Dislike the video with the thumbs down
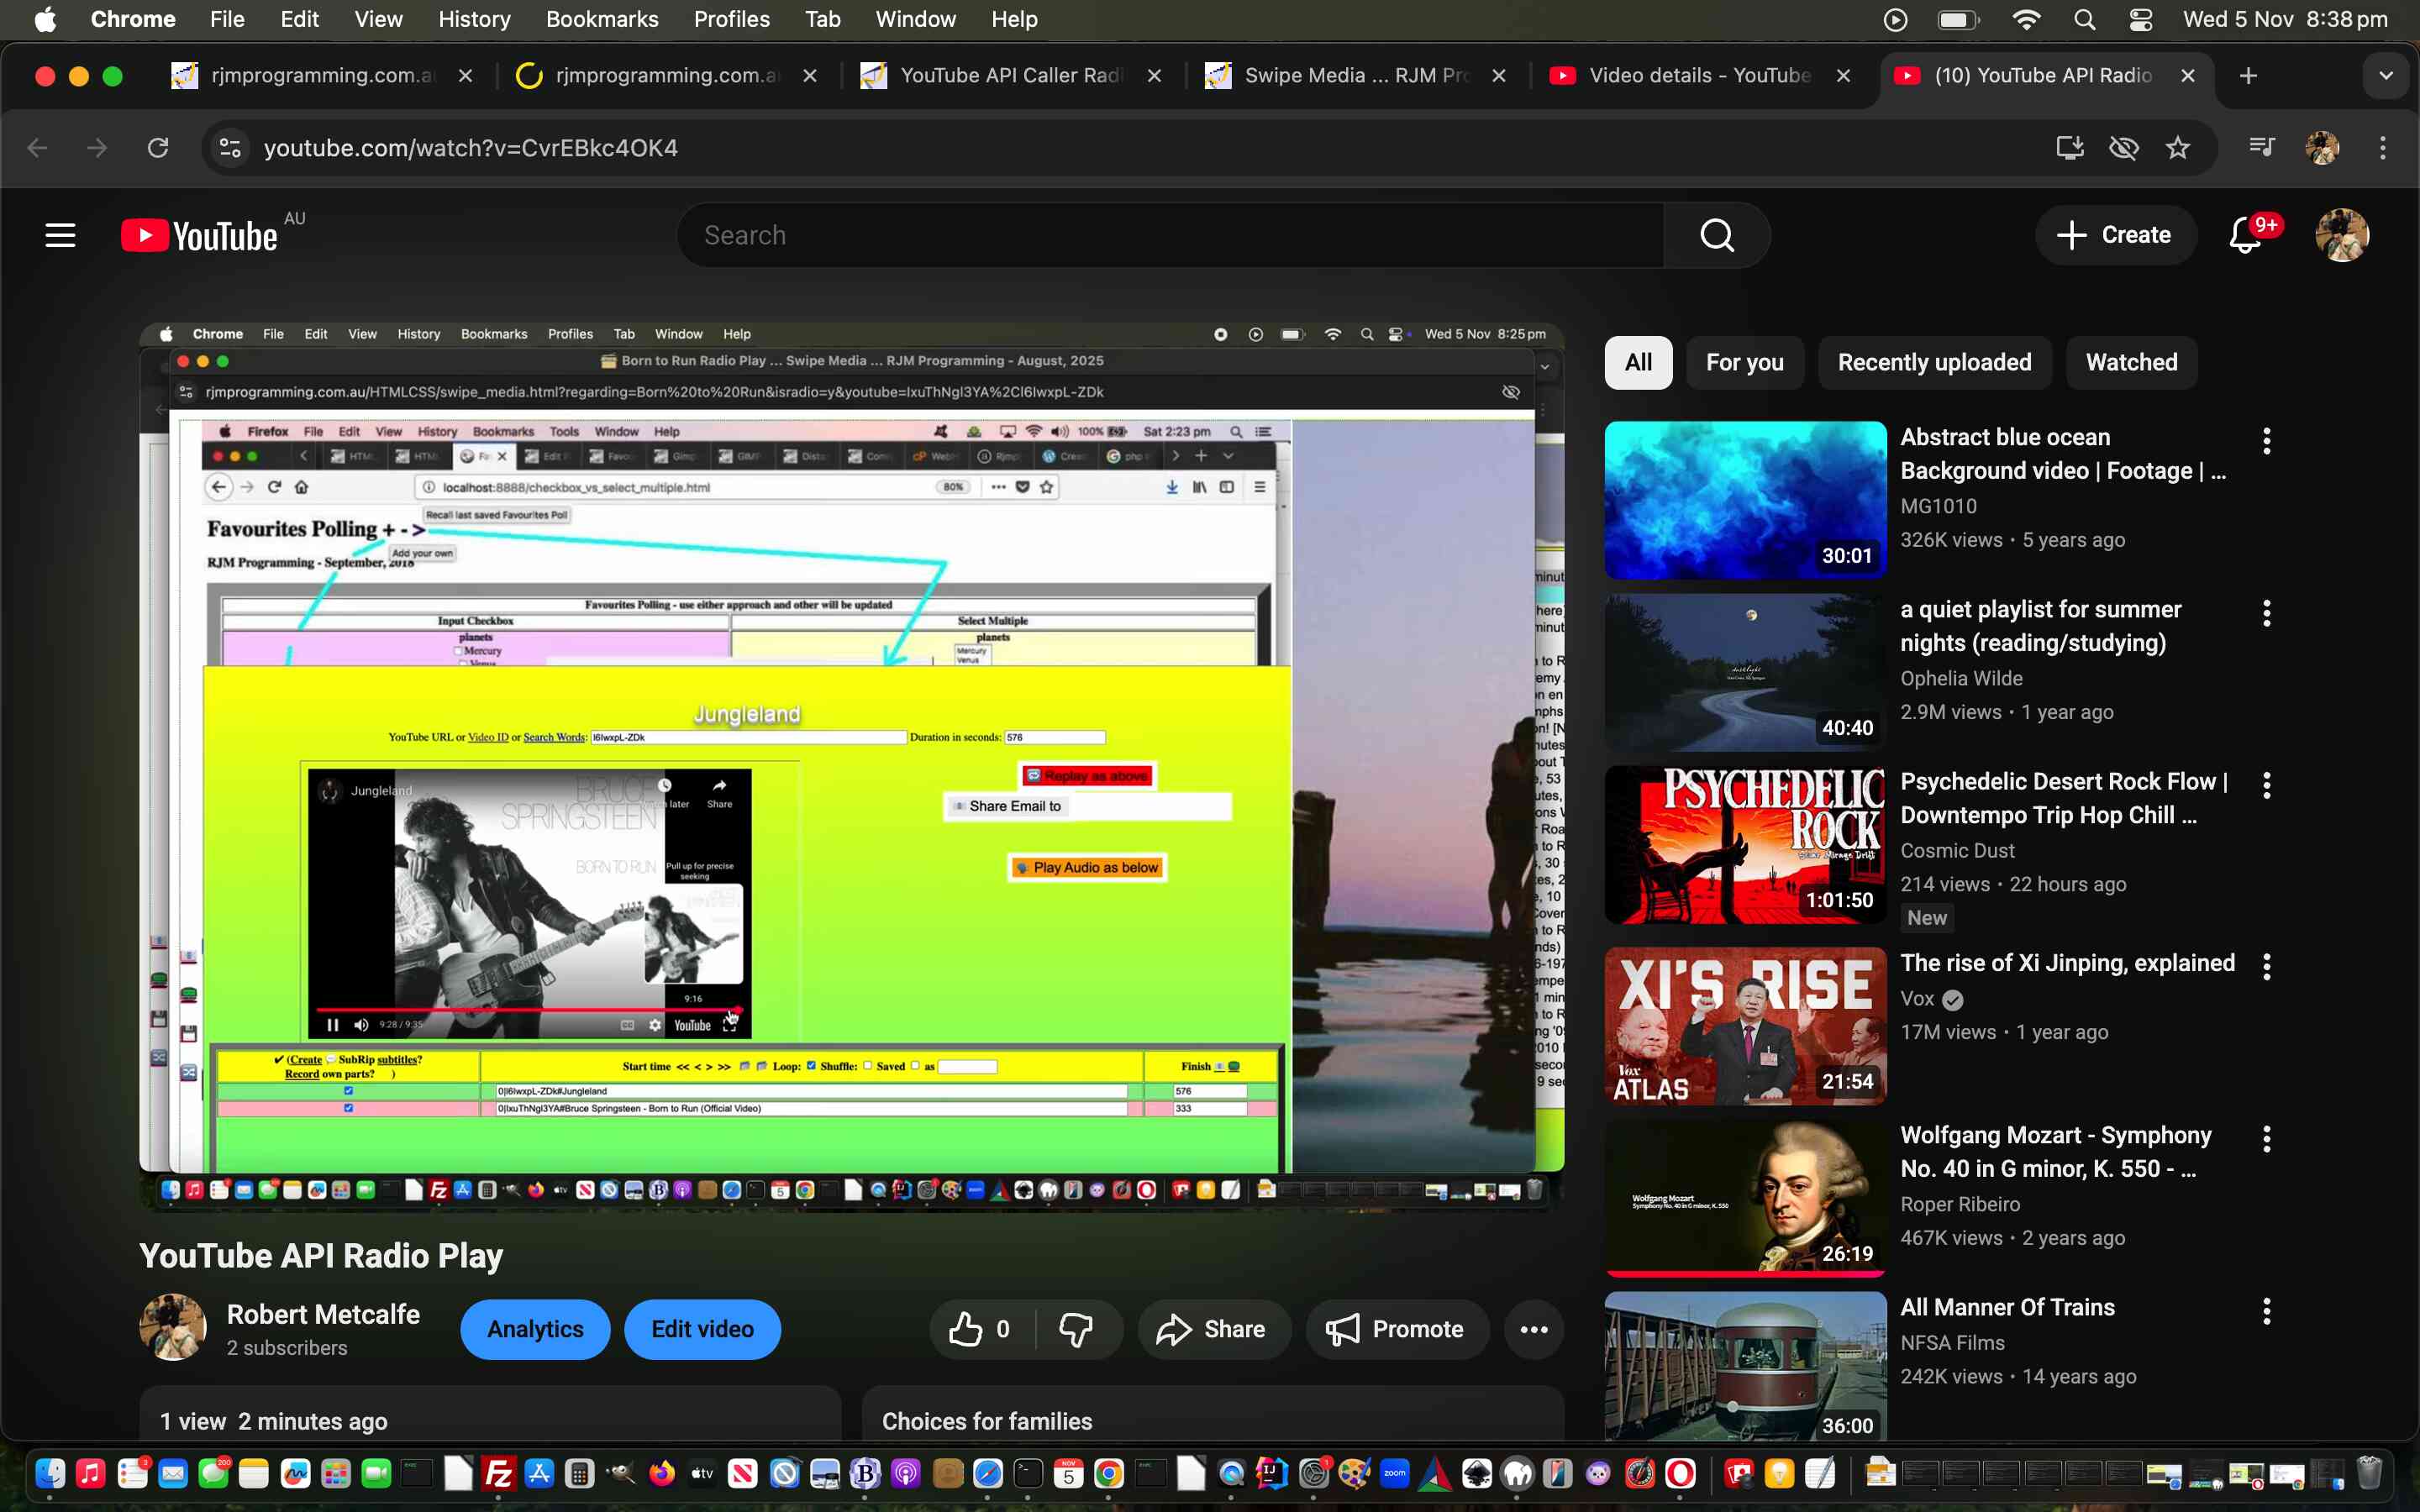 point(1078,1328)
